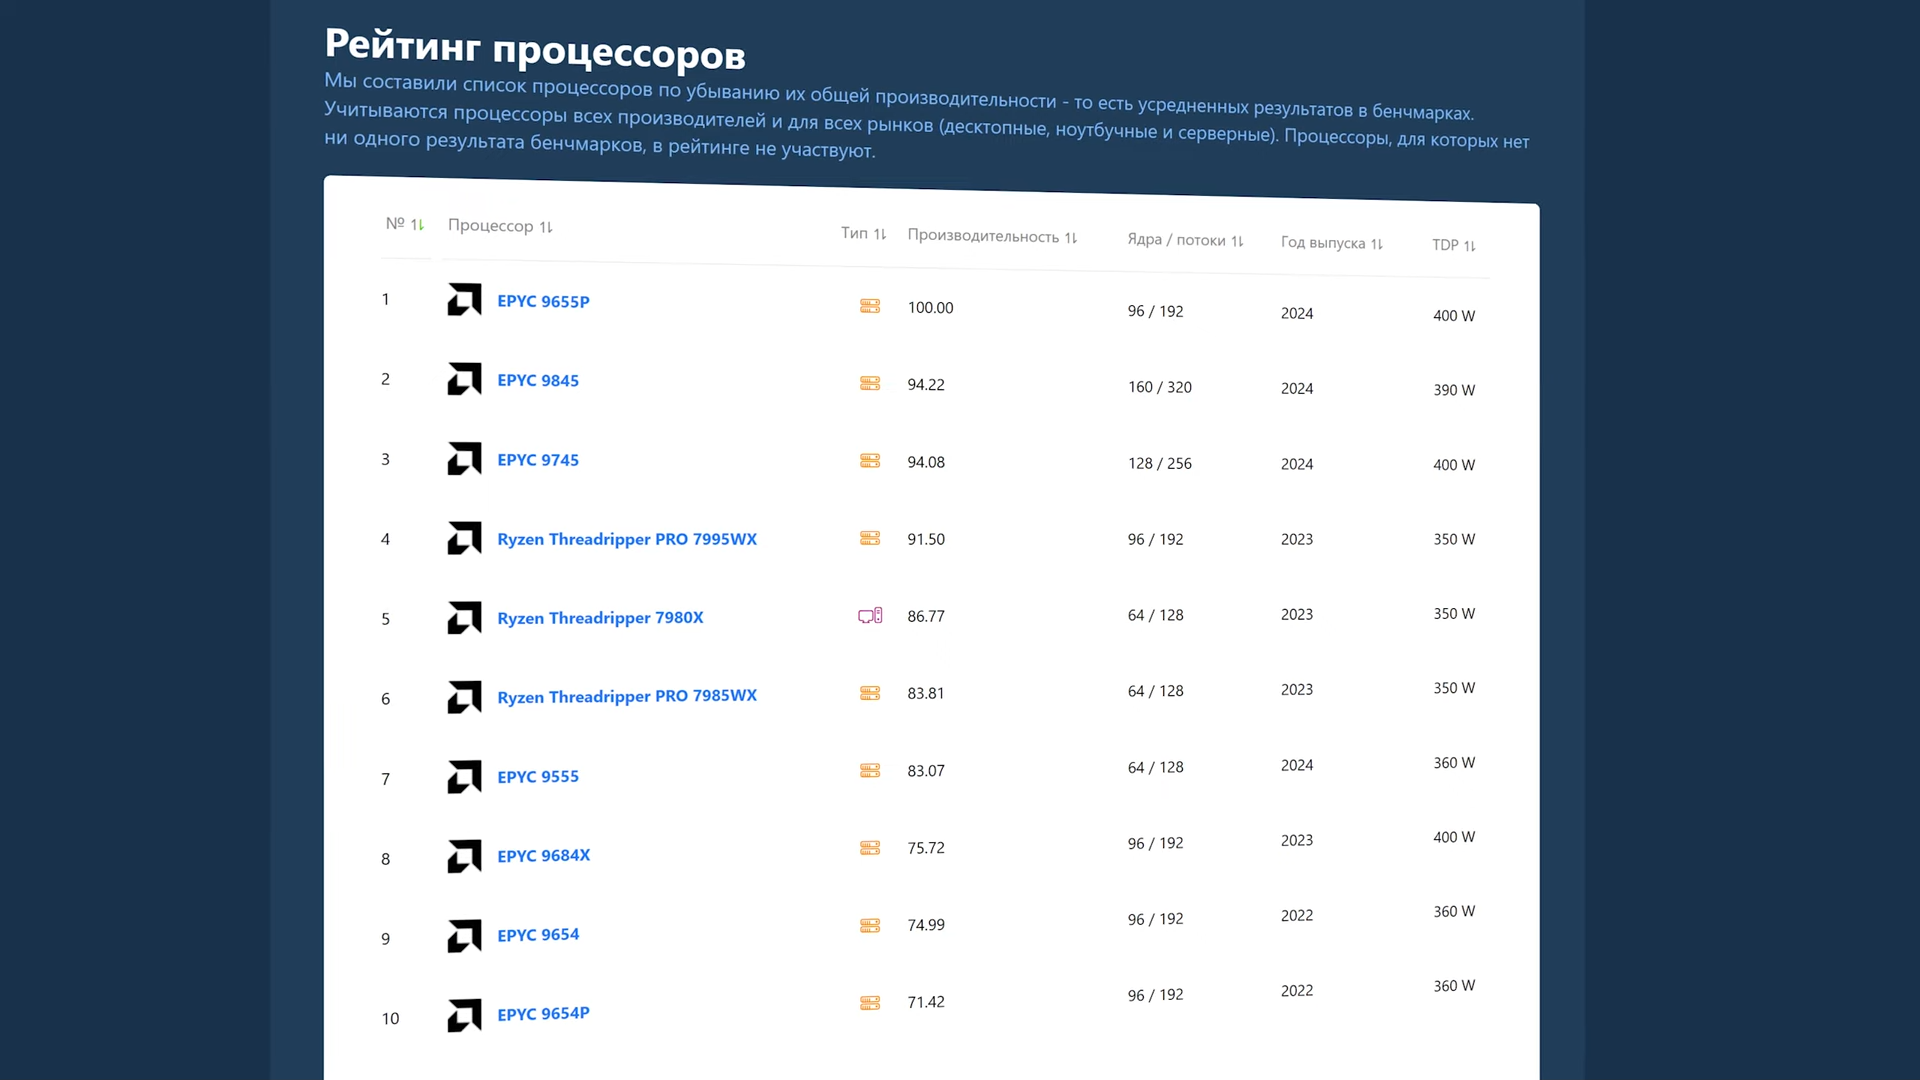Click server type icon in EPYC 9845 row
Image resolution: width=1920 pixels, height=1080 pixels.
[x=870, y=383]
